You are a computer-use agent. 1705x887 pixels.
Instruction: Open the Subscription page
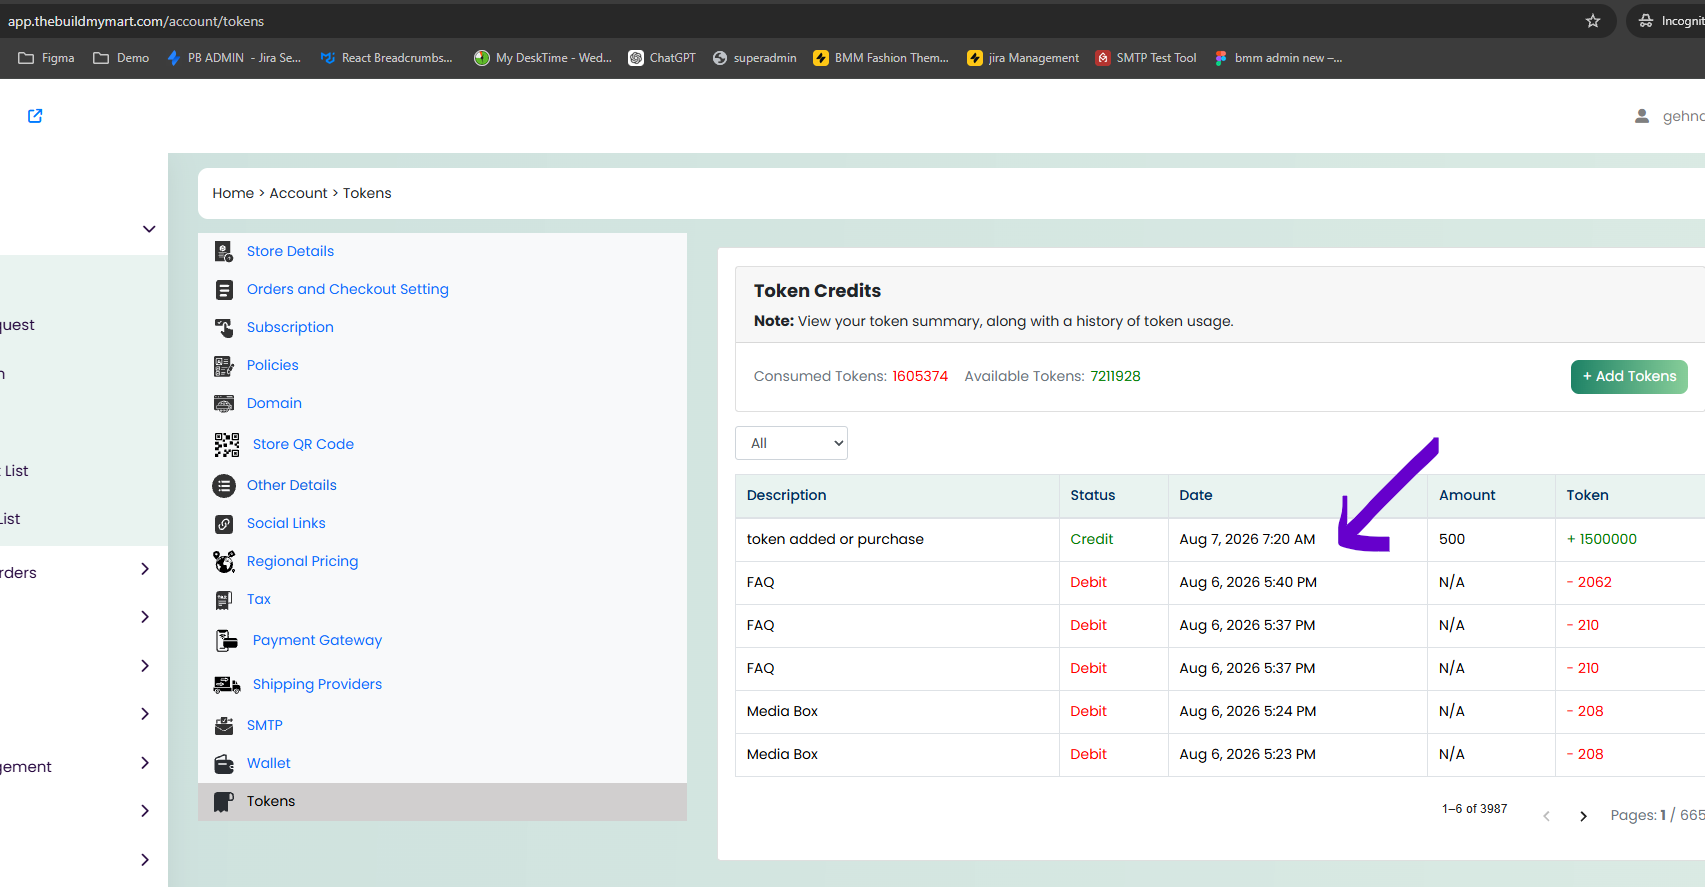(290, 327)
